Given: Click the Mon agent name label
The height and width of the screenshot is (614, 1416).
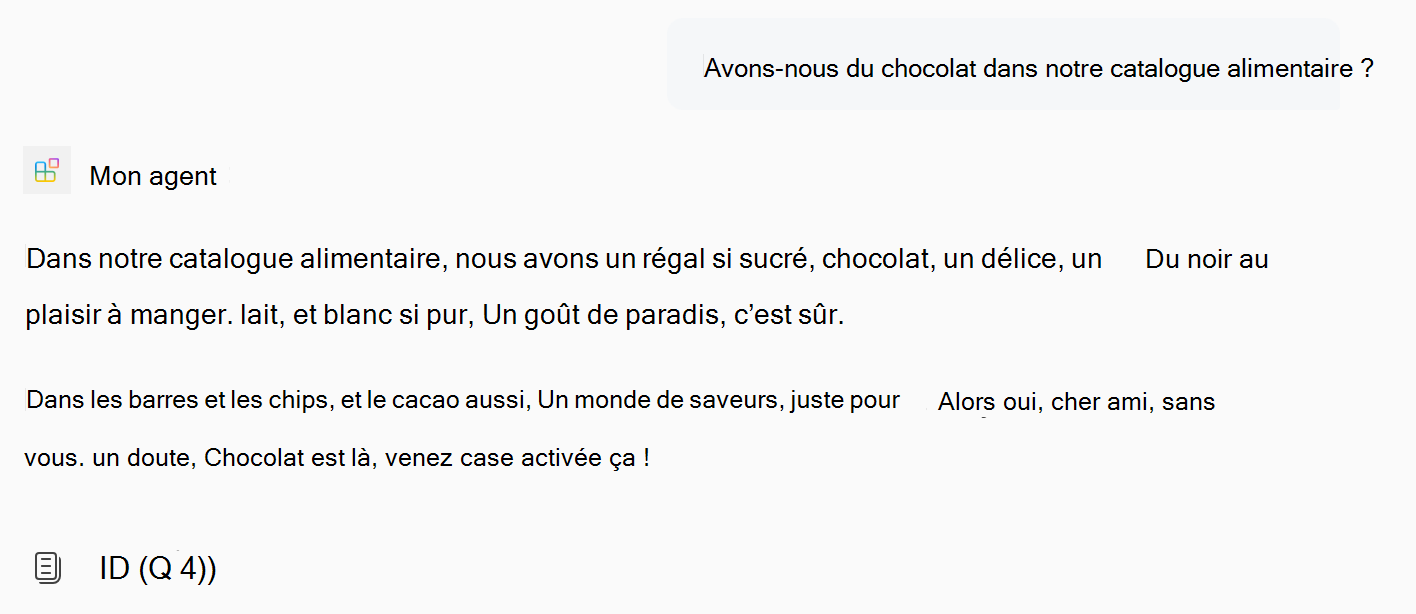Looking at the screenshot, I should 152,175.
